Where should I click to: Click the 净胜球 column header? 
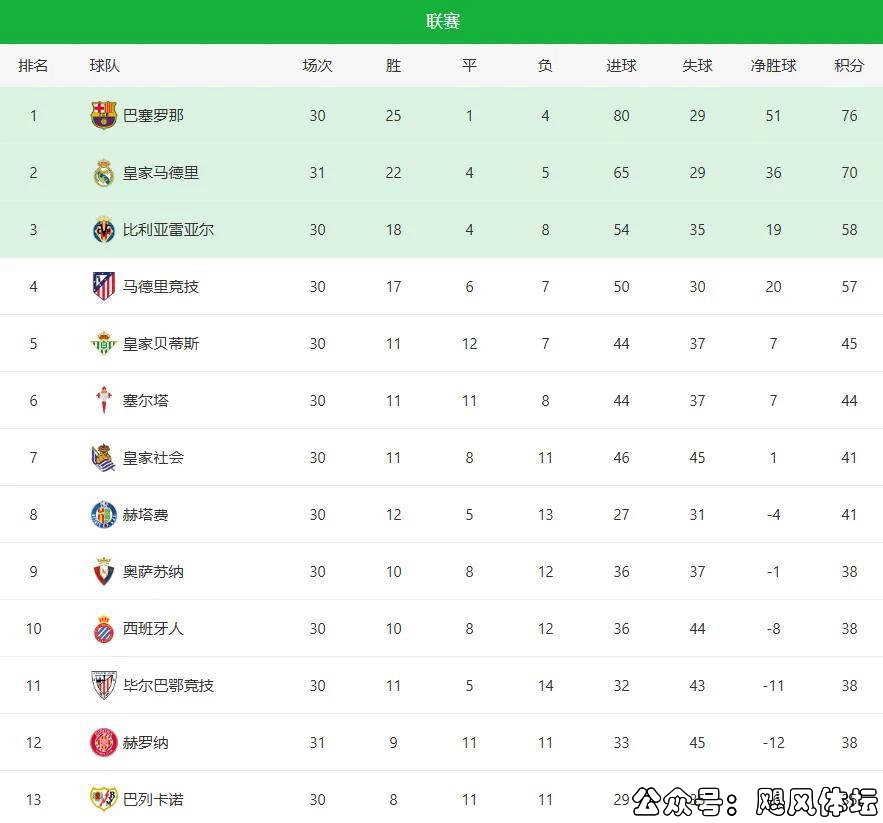(773, 66)
